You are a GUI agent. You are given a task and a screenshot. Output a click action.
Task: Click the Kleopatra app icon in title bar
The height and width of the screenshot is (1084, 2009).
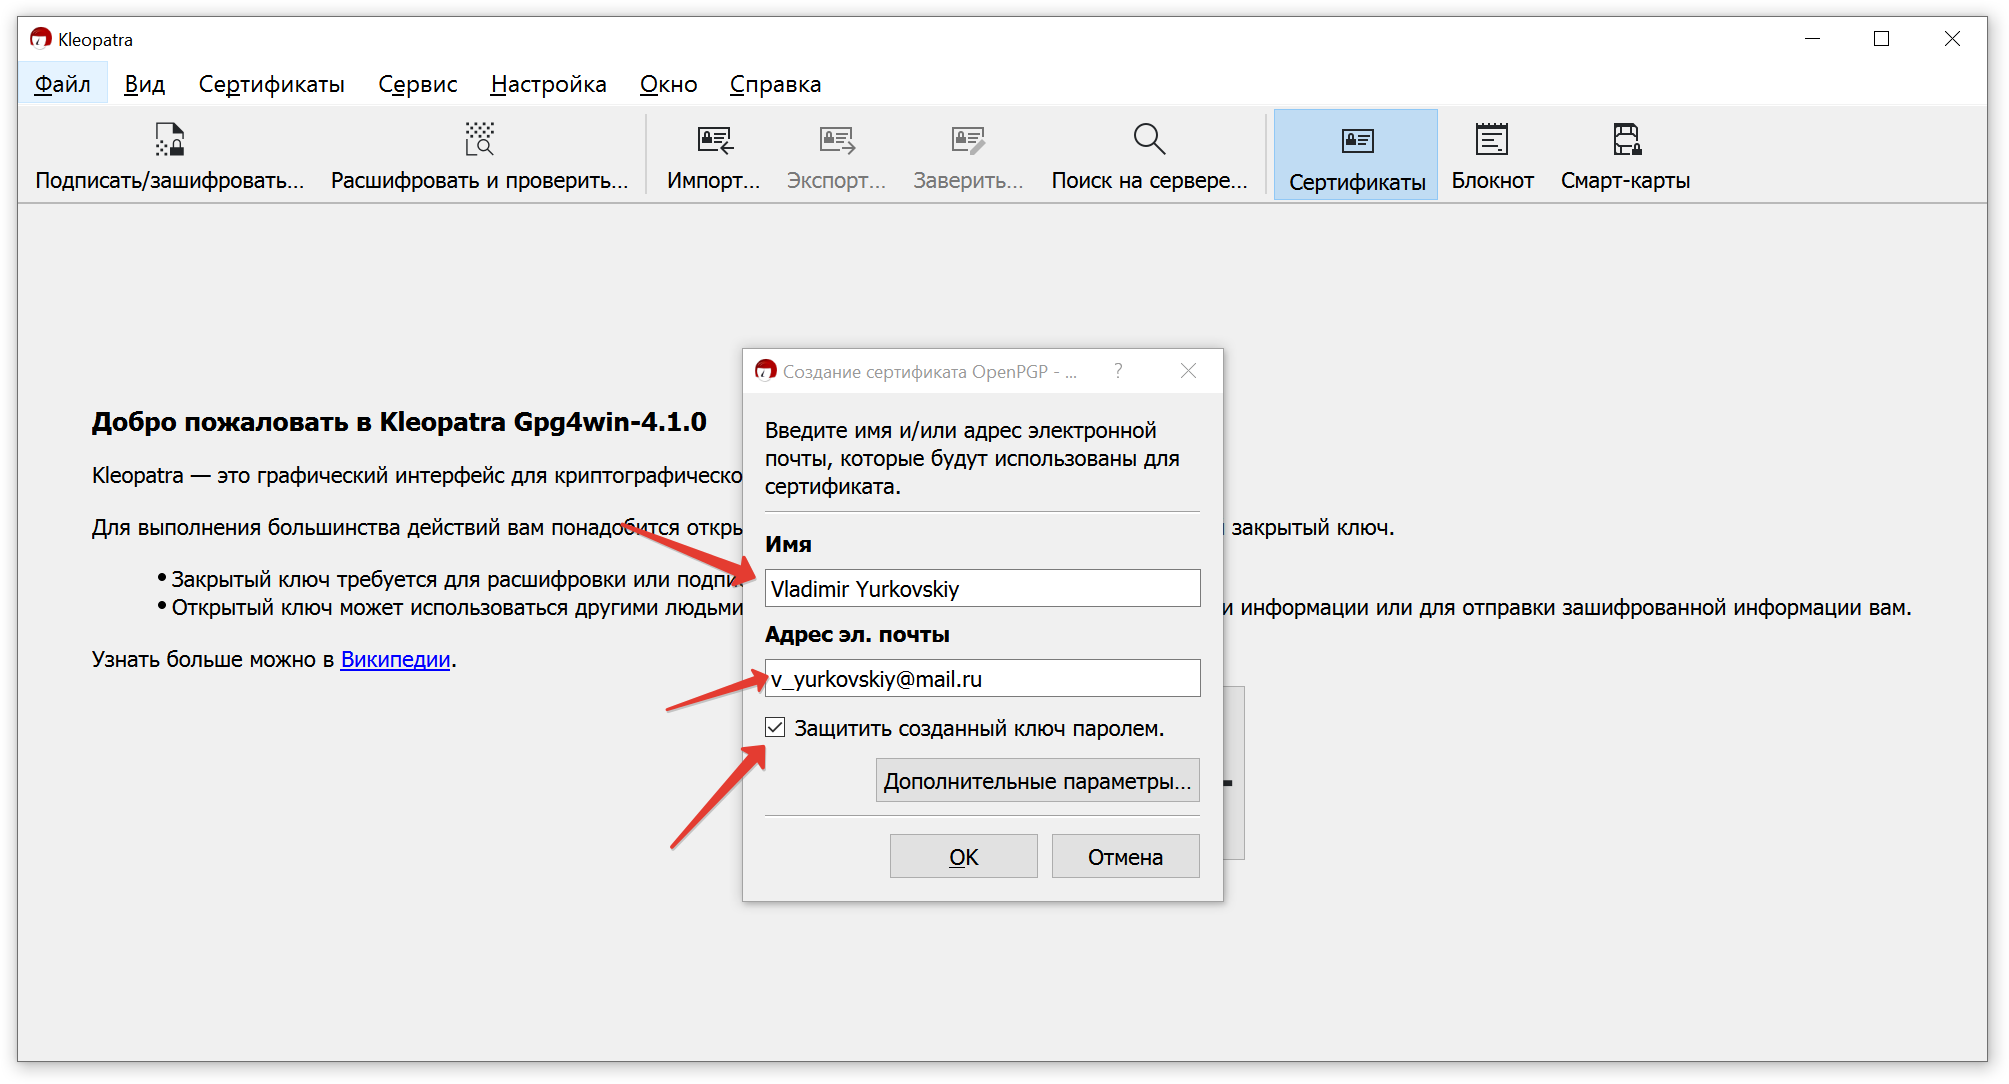41,39
